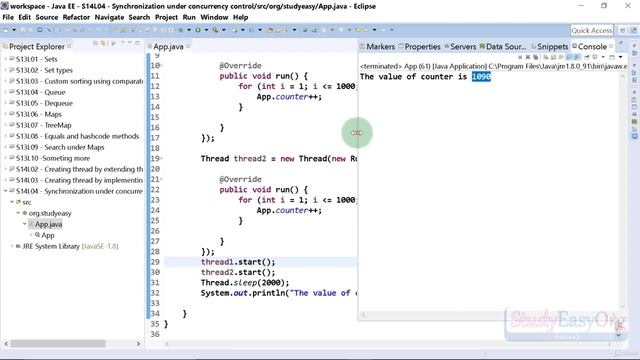640x360 pixels.
Task: Fold the thread2 block at line 19
Action: pos(162,158)
